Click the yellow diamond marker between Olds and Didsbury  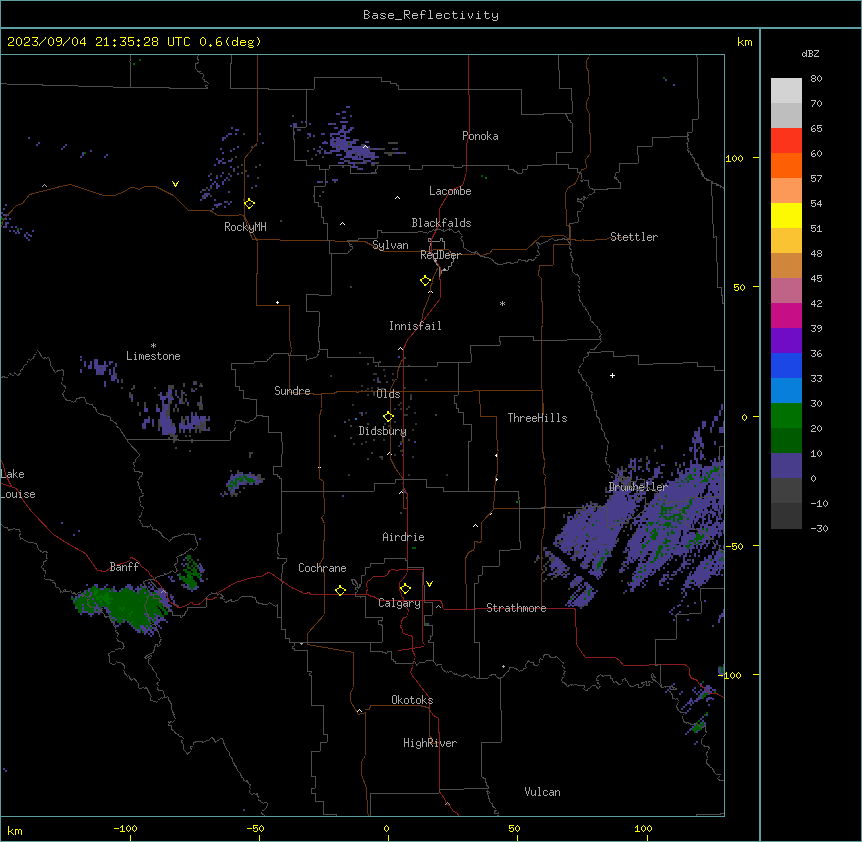point(389,417)
